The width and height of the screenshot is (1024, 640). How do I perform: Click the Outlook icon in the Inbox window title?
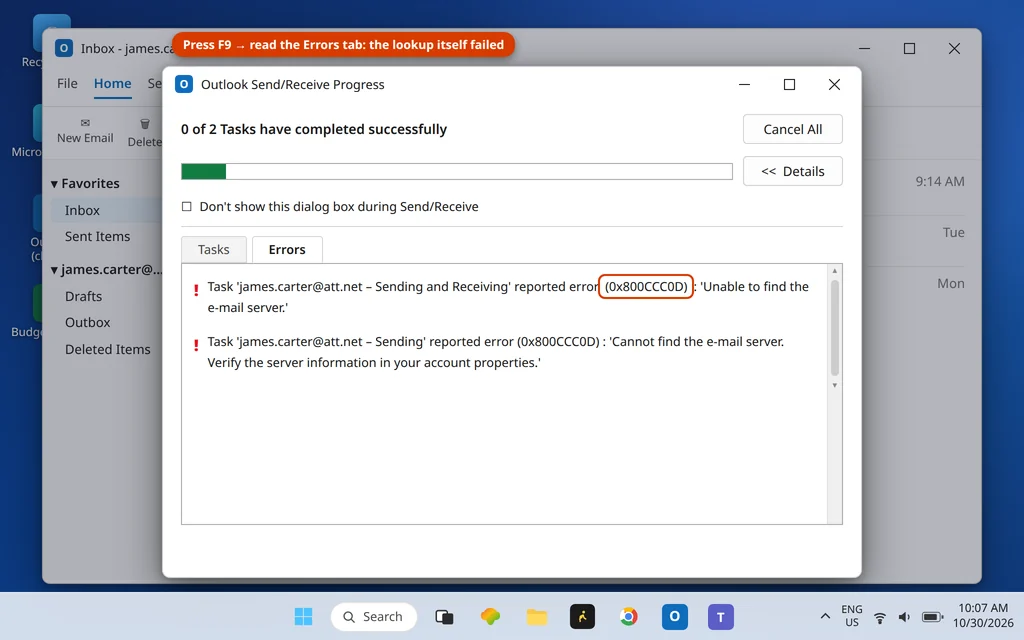pyautogui.click(x=64, y=48)
